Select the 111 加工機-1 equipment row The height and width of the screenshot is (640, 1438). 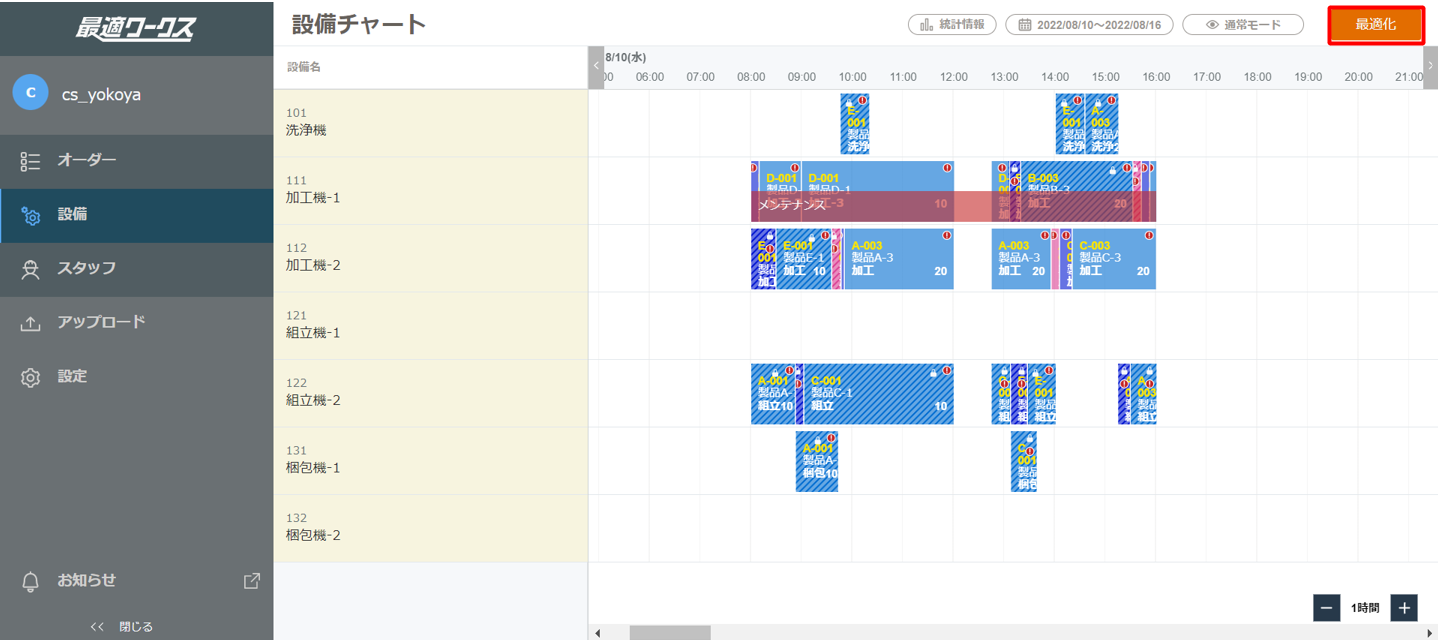point(430,191)
